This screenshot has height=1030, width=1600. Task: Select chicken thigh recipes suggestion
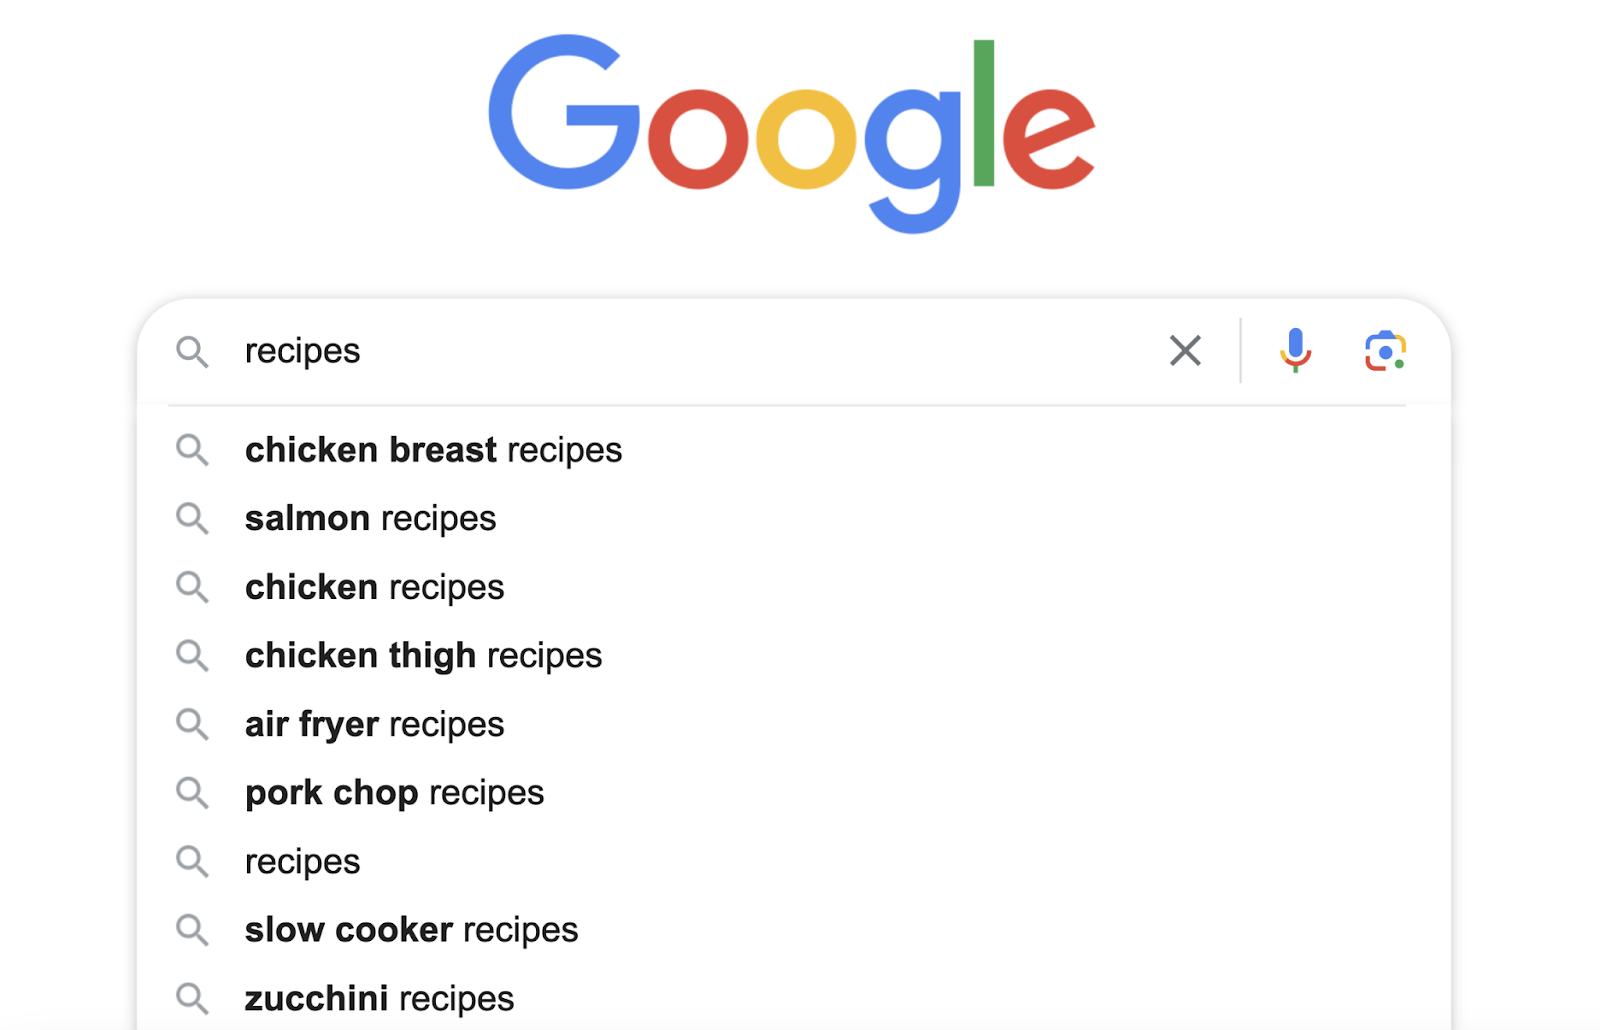[423, 656]
